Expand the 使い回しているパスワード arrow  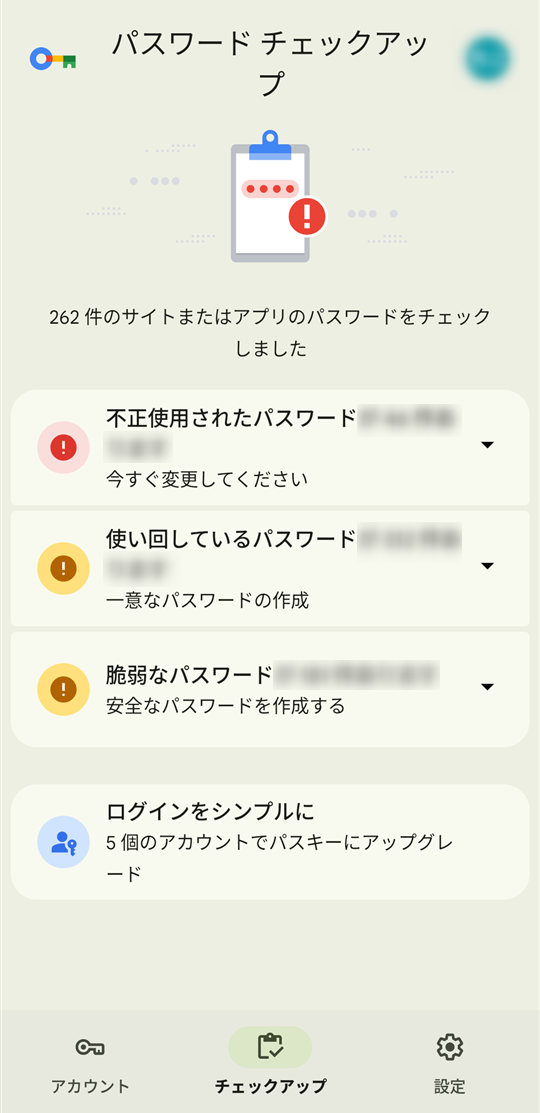487,566
